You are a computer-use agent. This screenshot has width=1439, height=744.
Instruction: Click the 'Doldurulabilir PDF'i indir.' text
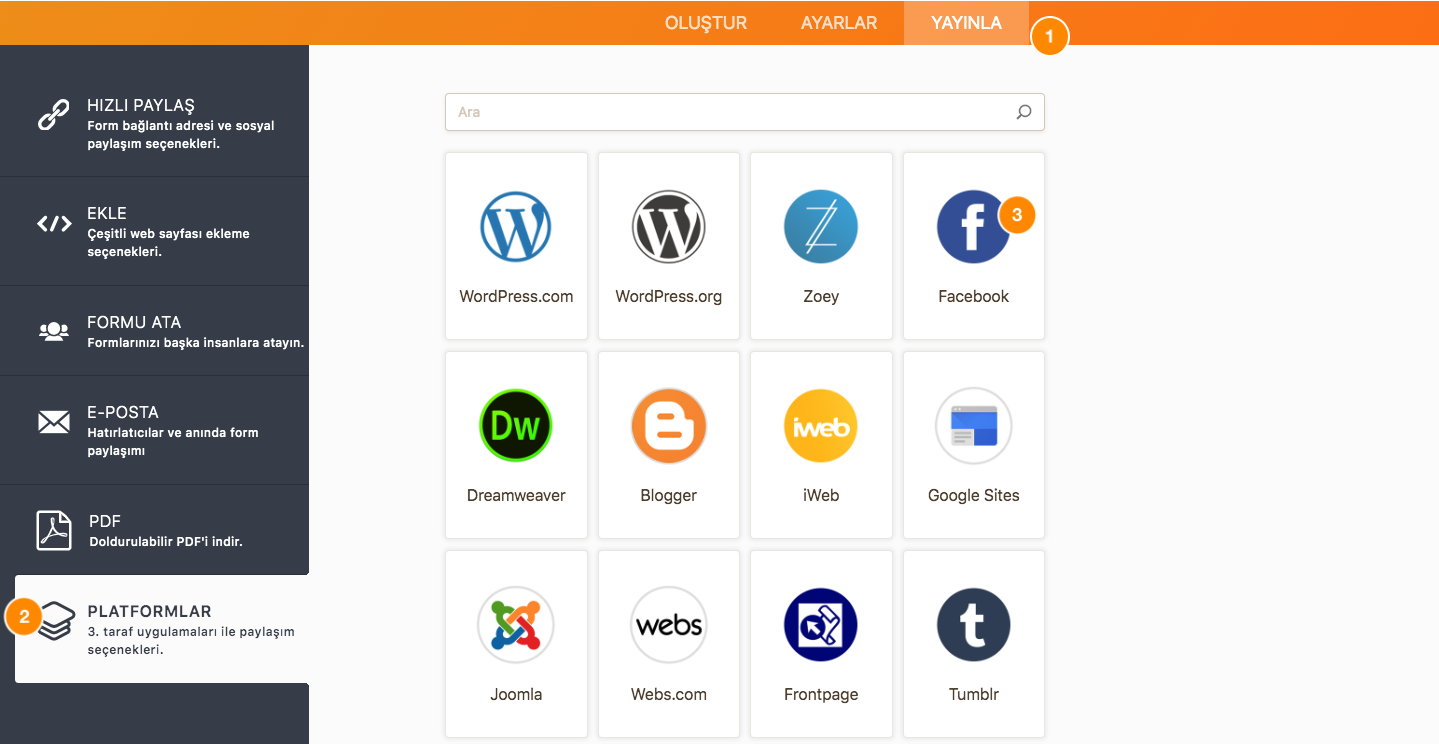pyautogui.click(x=166, y=541)
